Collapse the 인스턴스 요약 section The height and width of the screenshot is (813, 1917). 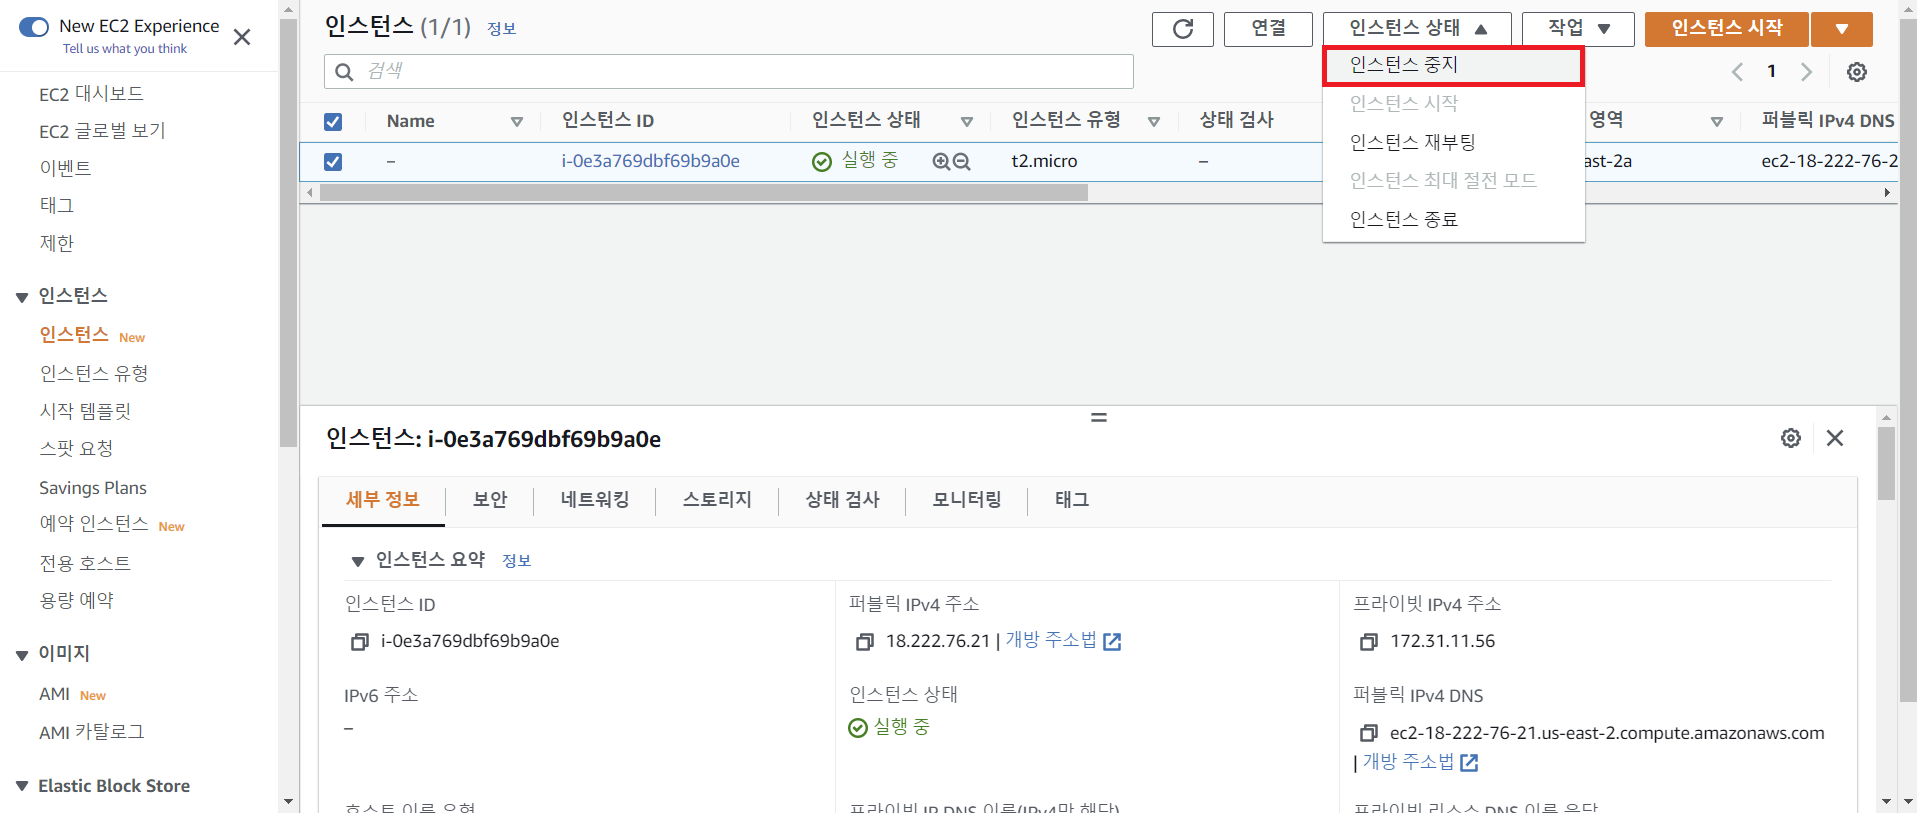tap(357, 562)
